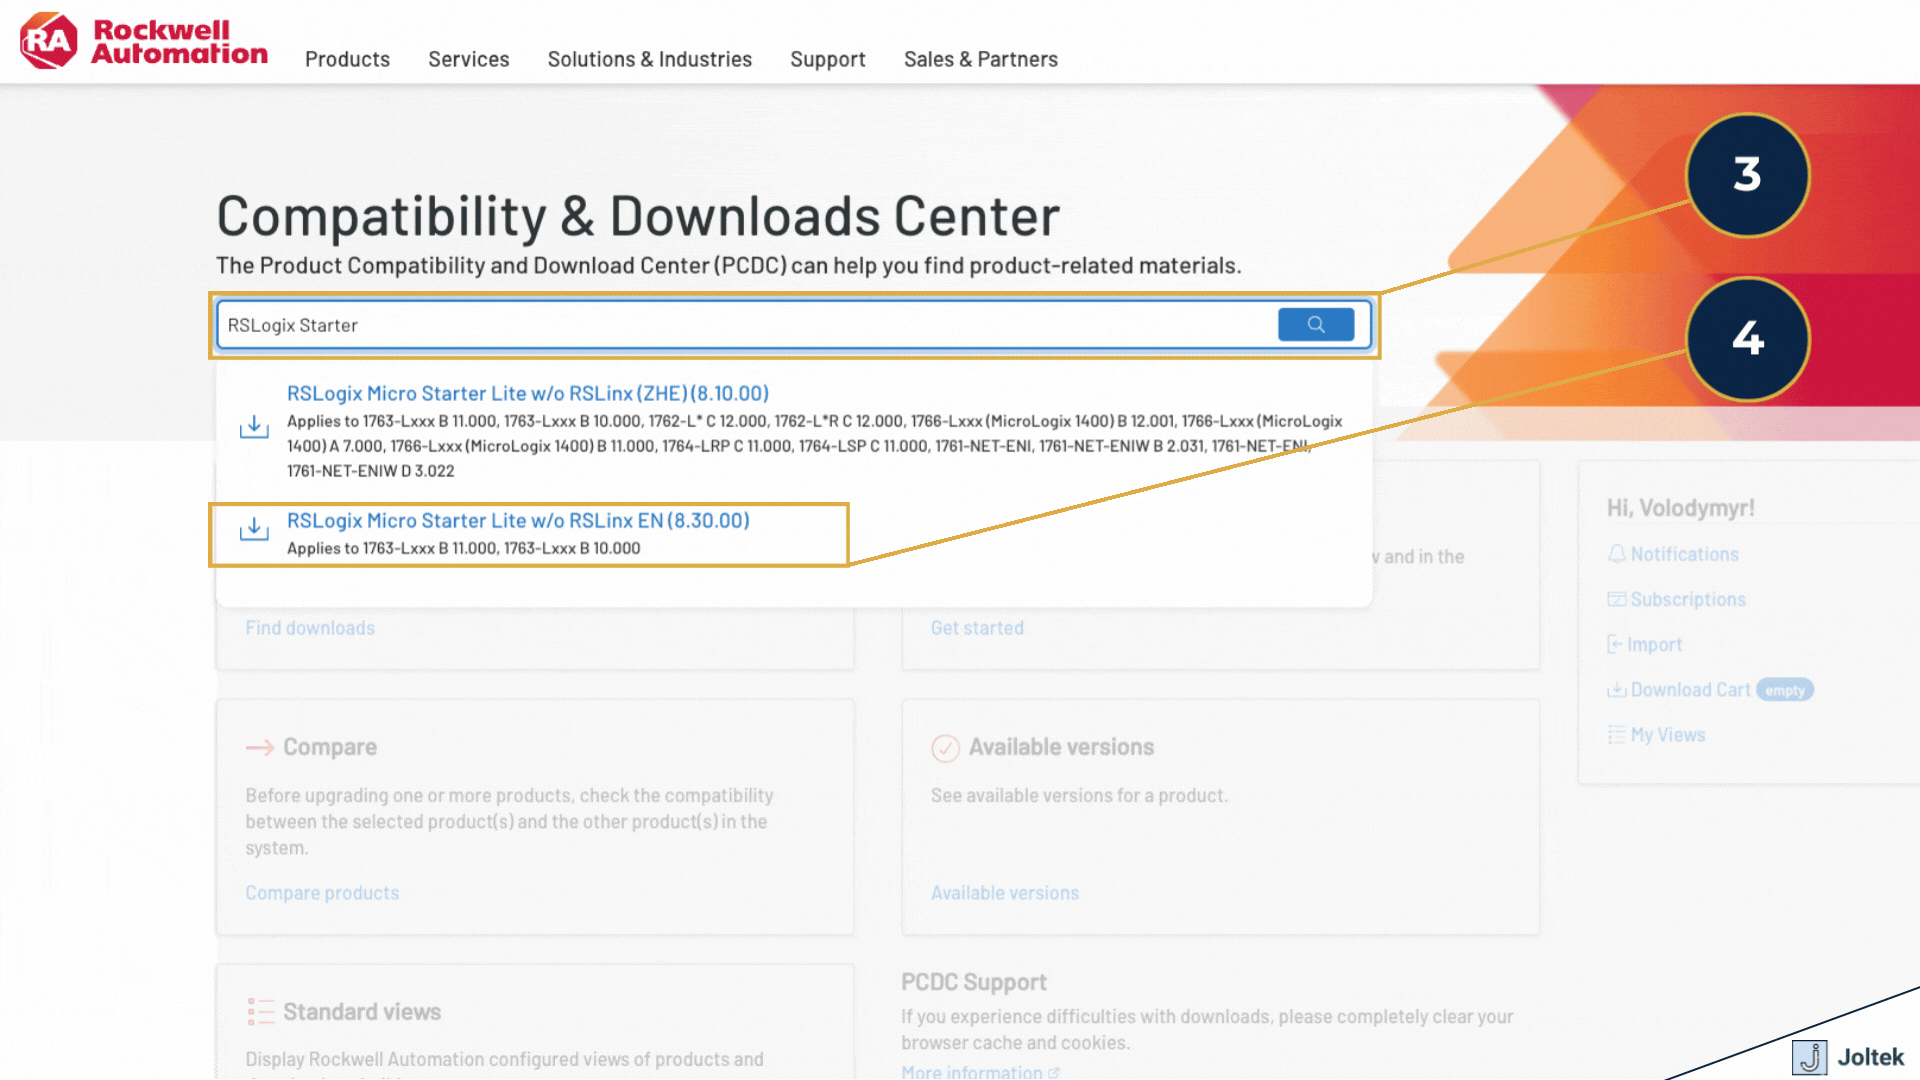Click the blue search magnifier button
This screenshot has height=1080, width=1920.
pos(1316,324)
